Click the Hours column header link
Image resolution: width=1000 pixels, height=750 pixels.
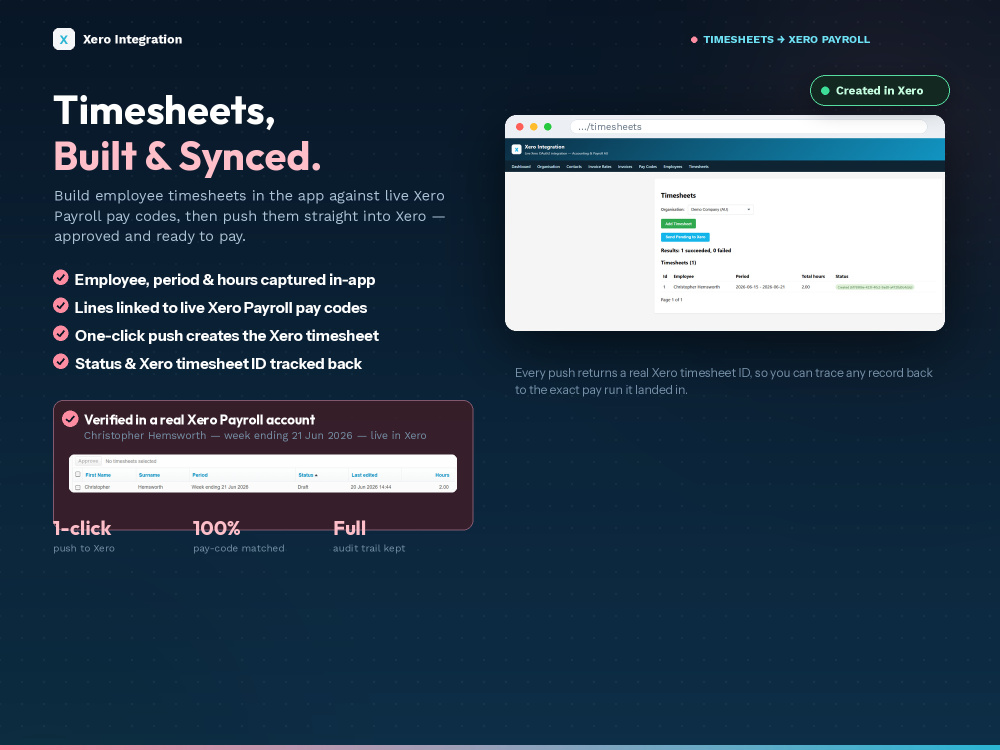click(442, 475)
